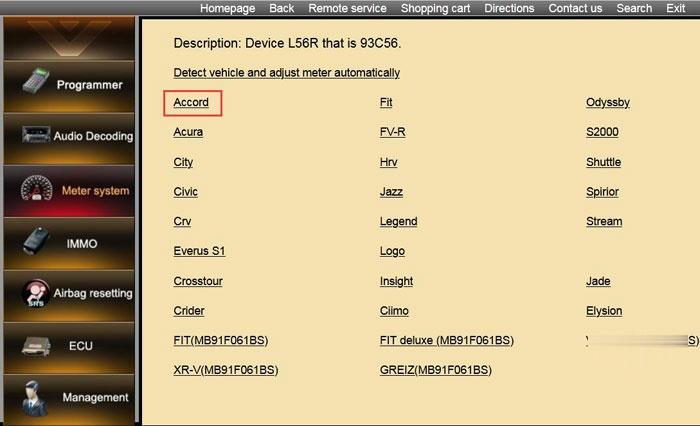Image resolution: width=700 pixels, height=426 pixels.
Task: Click the Meter system gauge icon
Action: click(x=37, y=188)
